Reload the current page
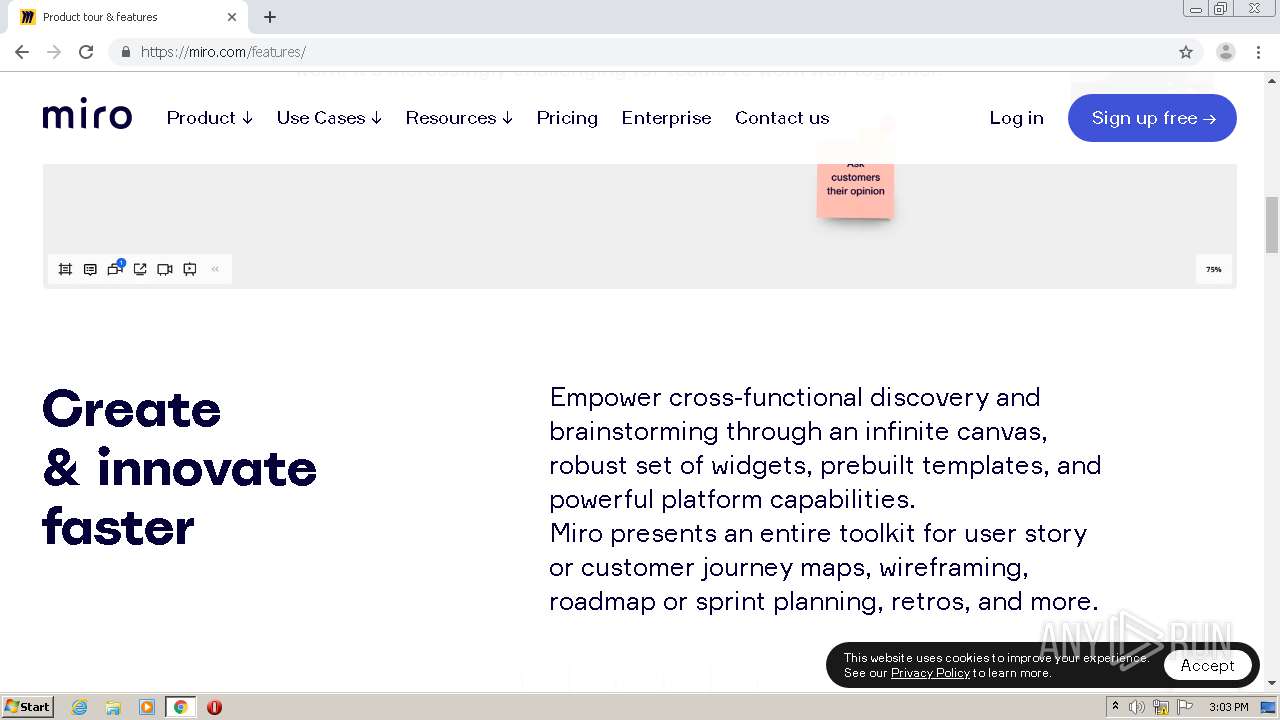This screenshot has height=720, width=1280. pos(86,52)
